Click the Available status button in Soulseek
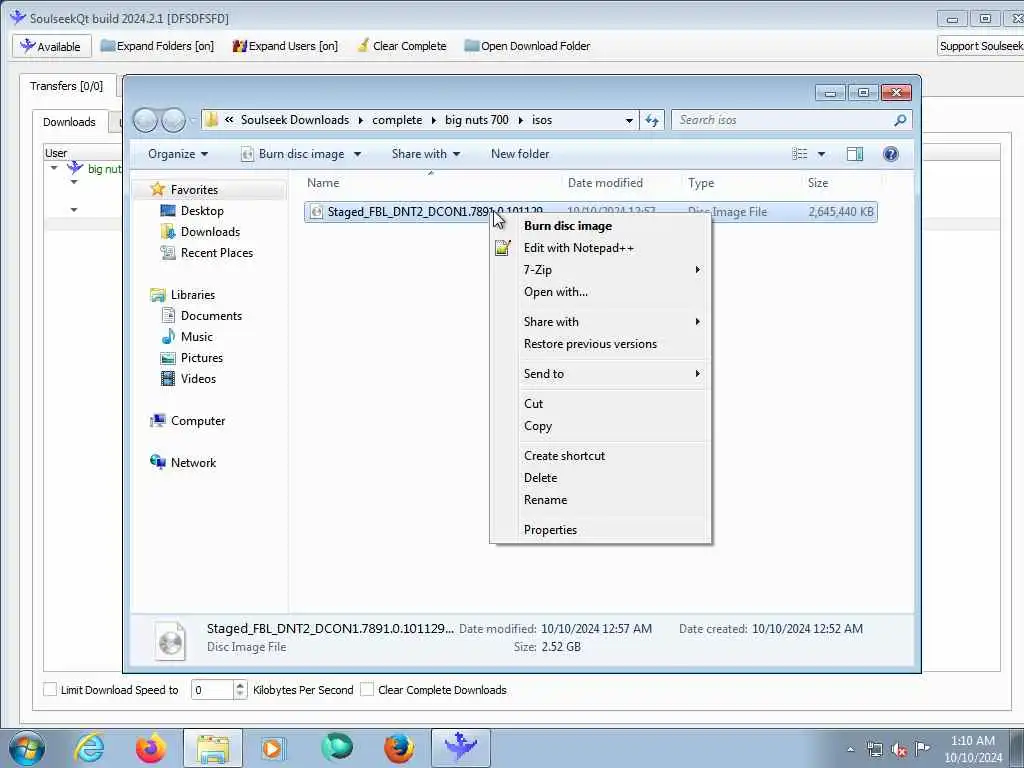This screenshot has width=1024, height=768. 52,46
